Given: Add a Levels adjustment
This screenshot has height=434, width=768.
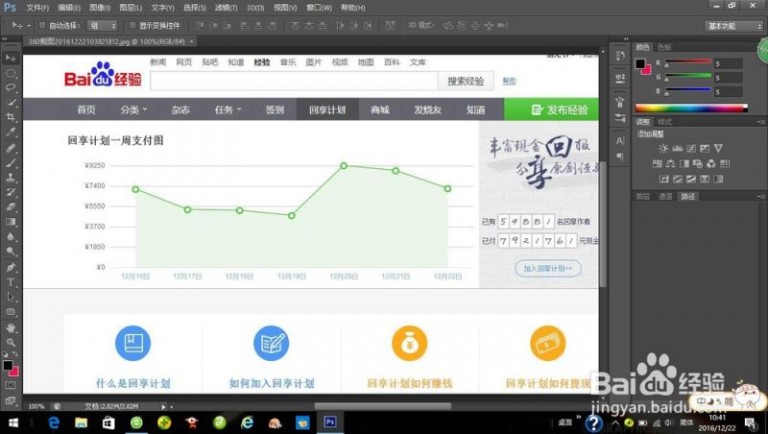Looking at the screenshot, I should (677, 148).
